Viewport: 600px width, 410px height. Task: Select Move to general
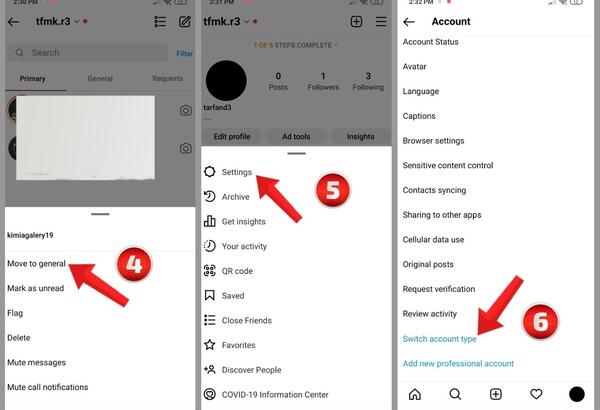[x=36, y=263]
